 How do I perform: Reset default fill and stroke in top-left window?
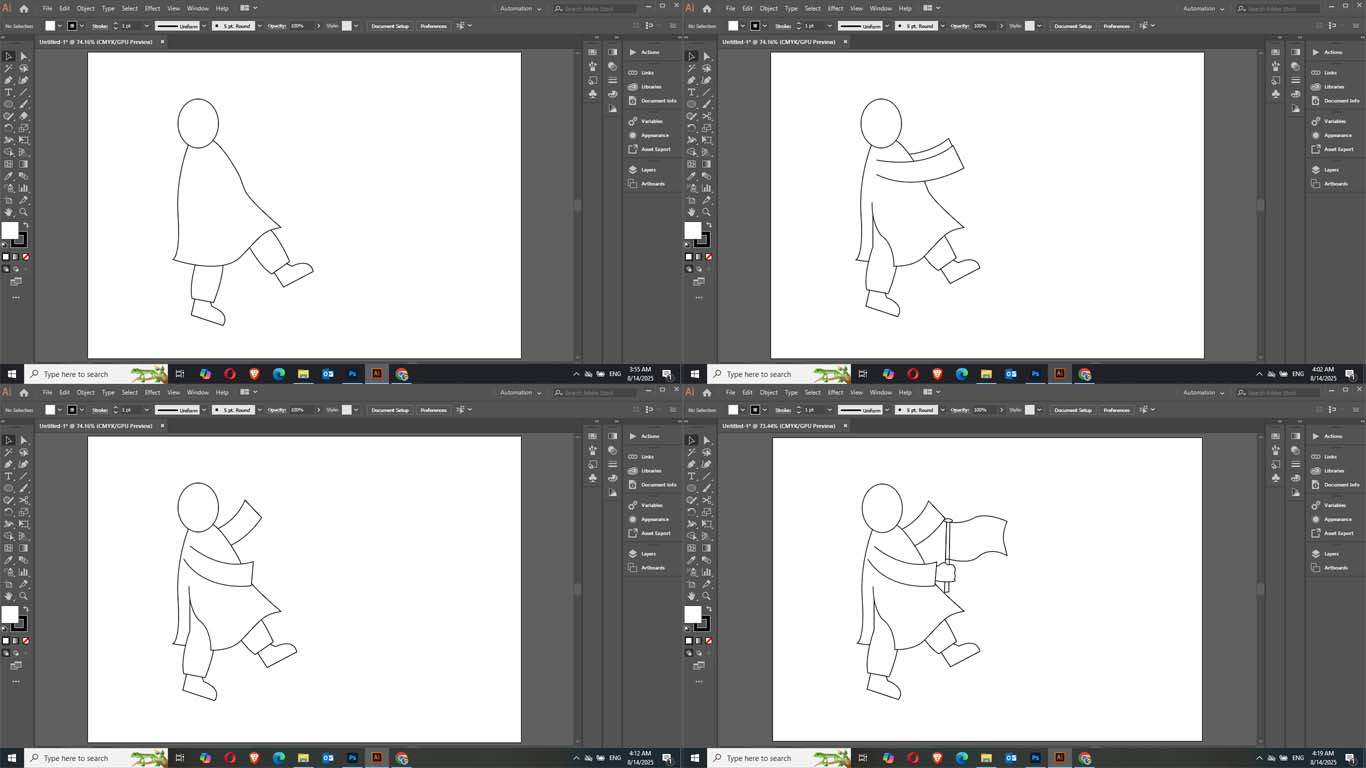pos(4,244)
